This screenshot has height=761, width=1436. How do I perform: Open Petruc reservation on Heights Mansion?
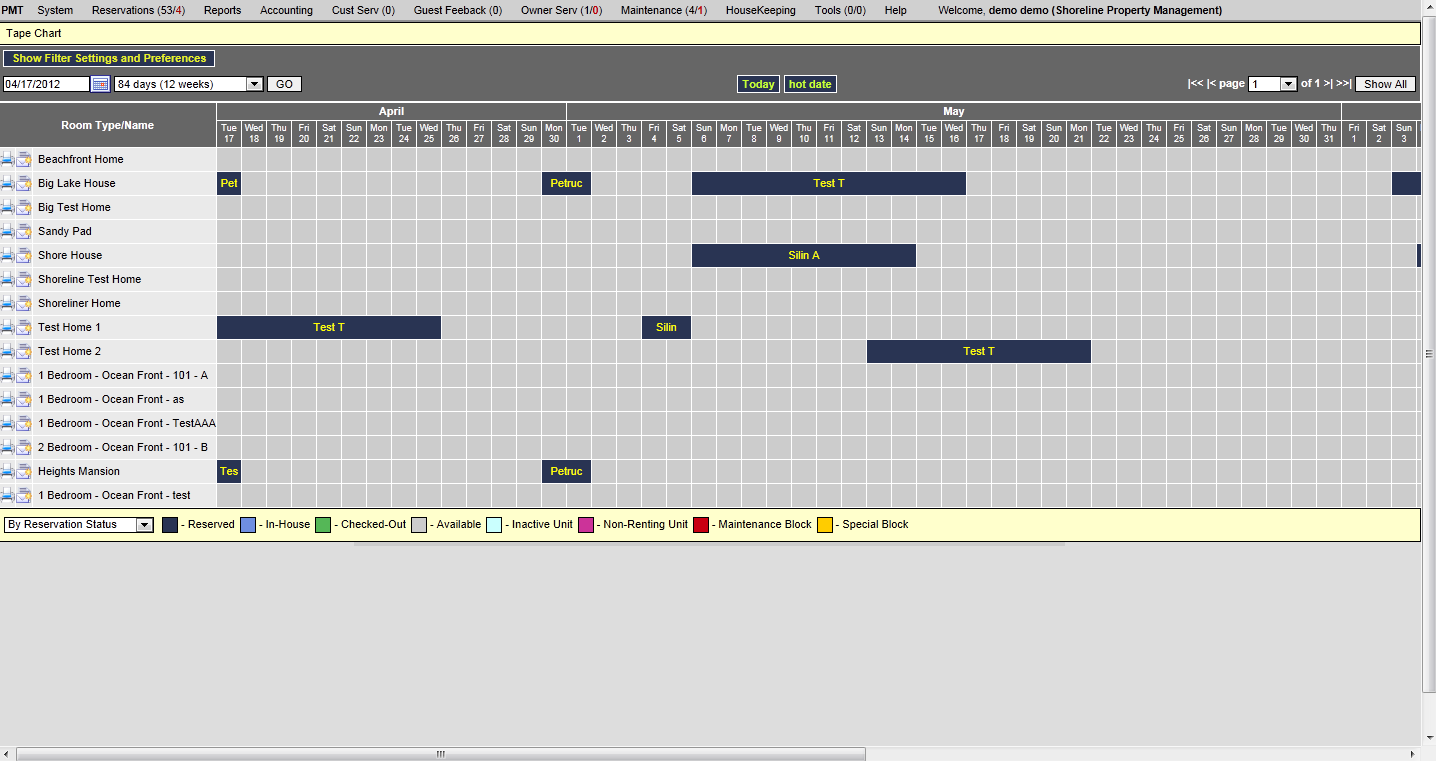coord(566,471)
